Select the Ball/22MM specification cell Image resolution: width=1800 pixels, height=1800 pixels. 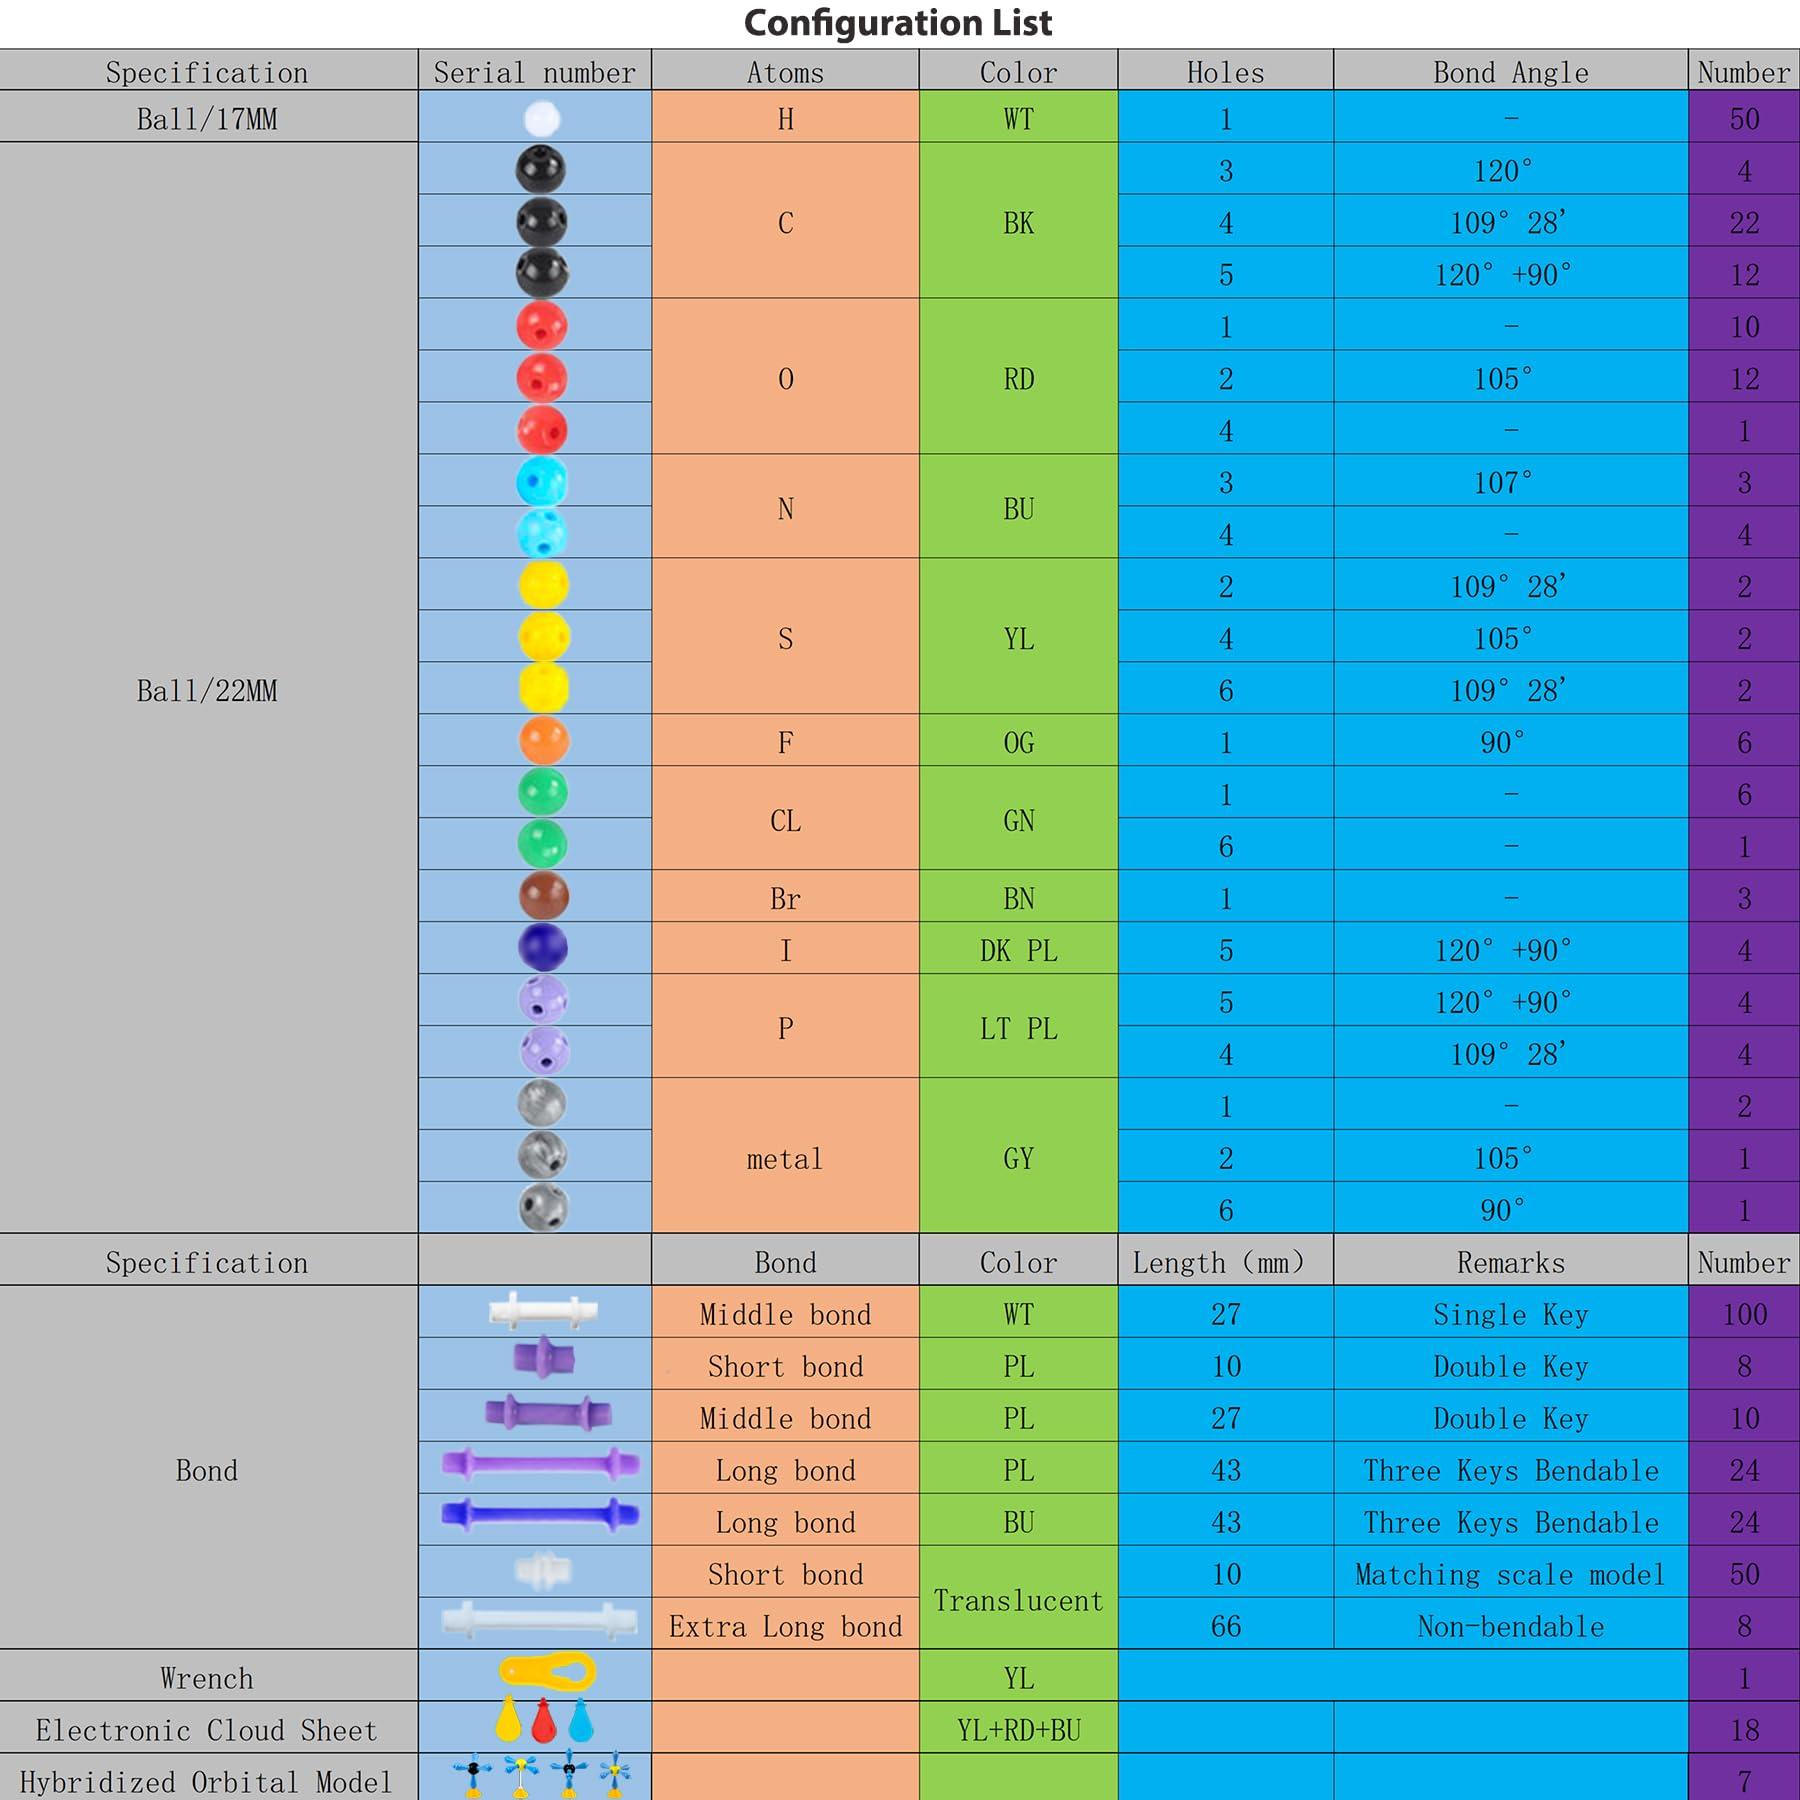pos(207,690)
